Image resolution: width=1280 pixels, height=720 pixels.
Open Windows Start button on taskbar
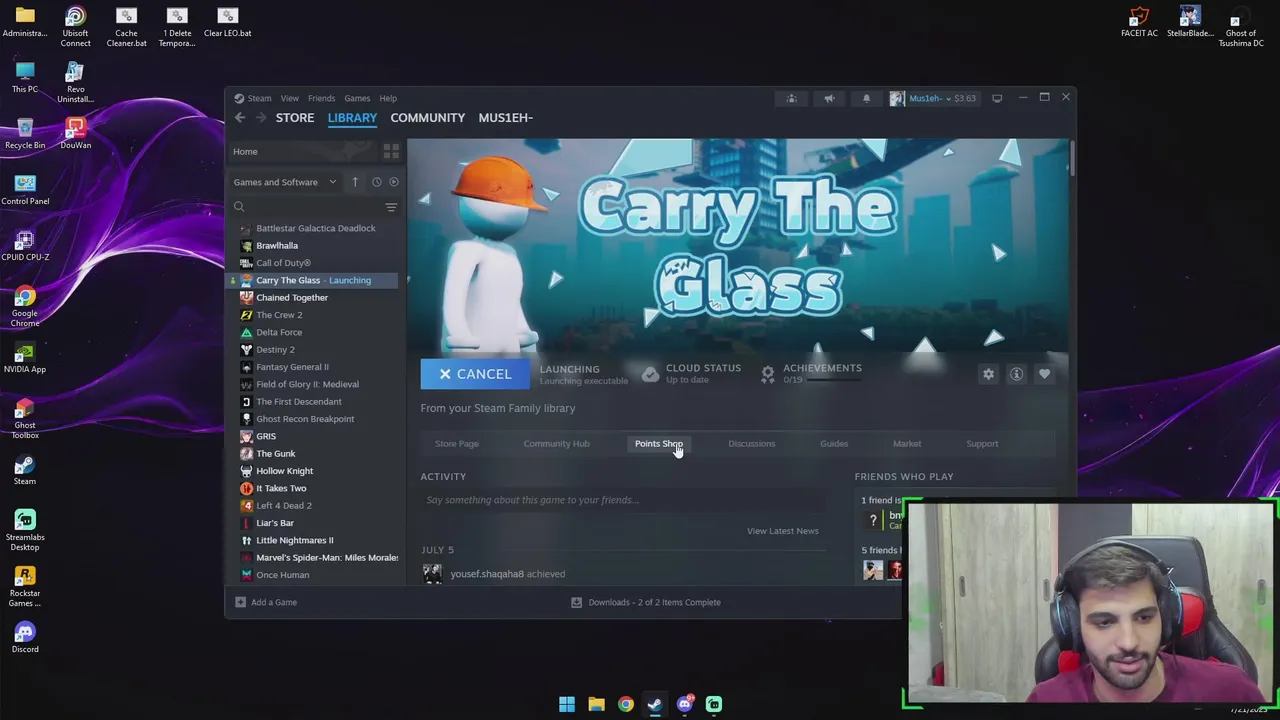[x=567, y=704]
